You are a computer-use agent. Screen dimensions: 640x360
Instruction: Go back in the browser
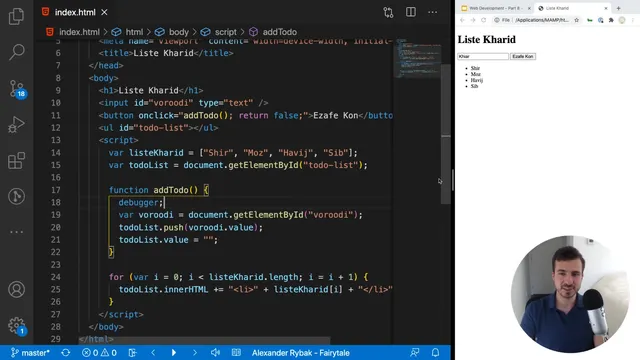coord(462,20)
